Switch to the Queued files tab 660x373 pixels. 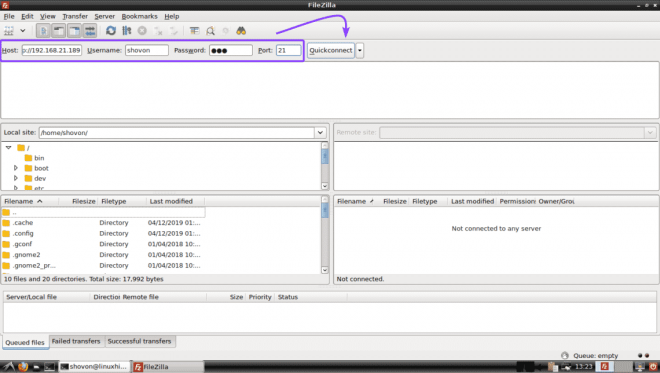point(25,342)
